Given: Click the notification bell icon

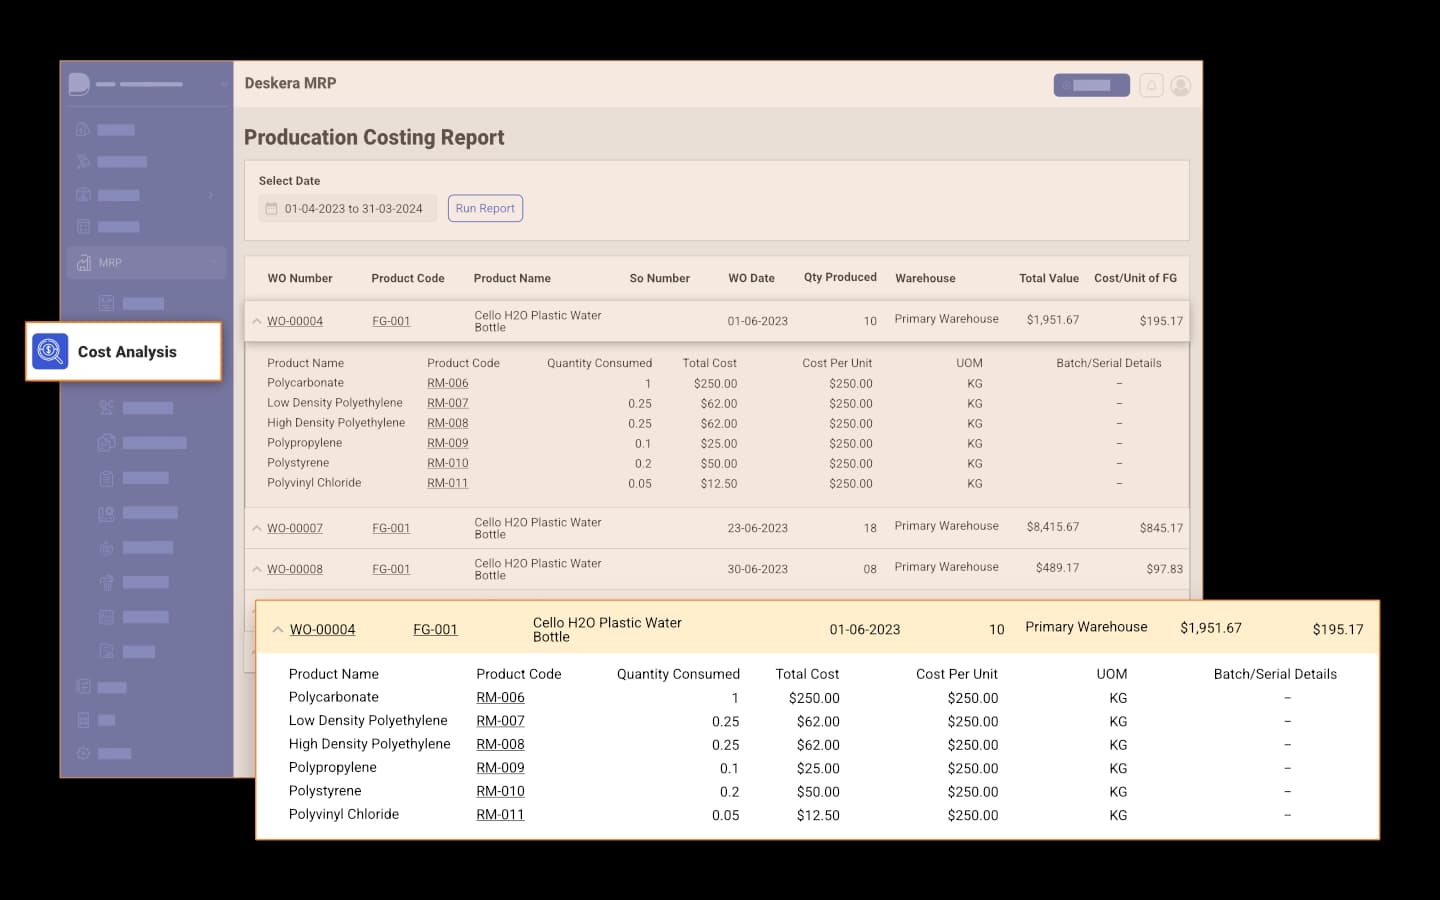Looking at the screenshot, I should click(1151, 86).
